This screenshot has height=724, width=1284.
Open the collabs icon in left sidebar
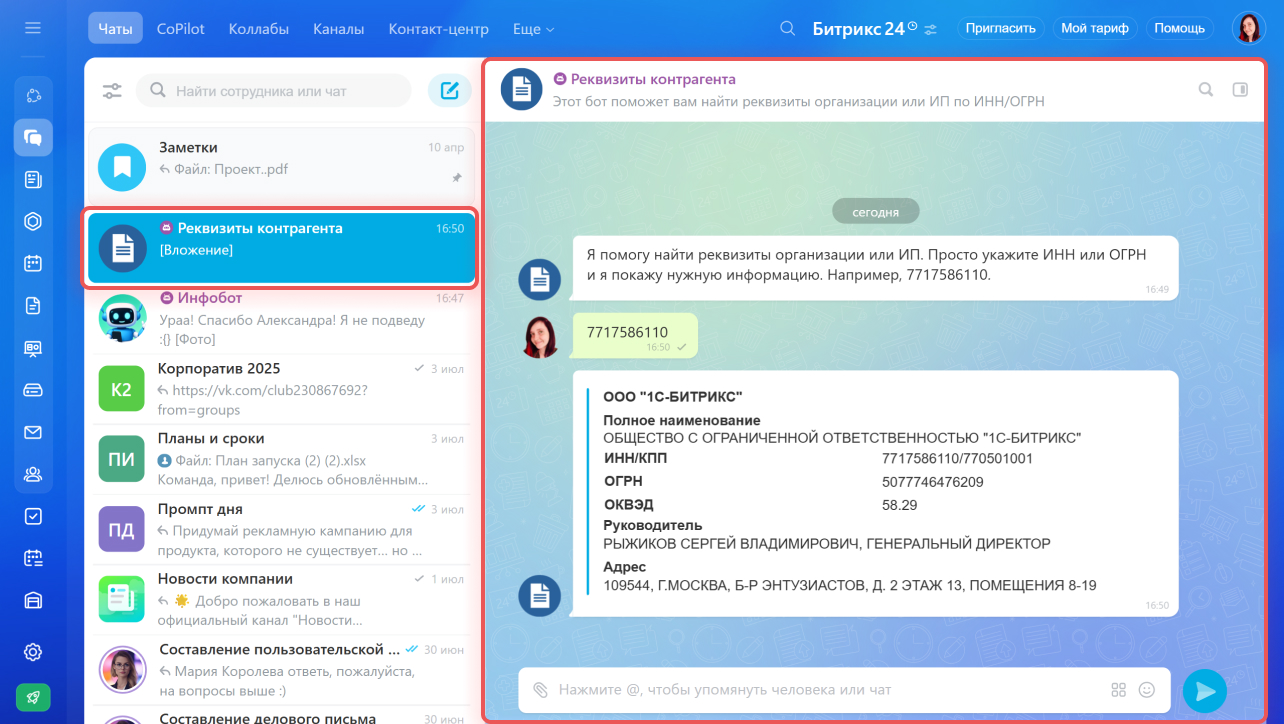point(33,95)
